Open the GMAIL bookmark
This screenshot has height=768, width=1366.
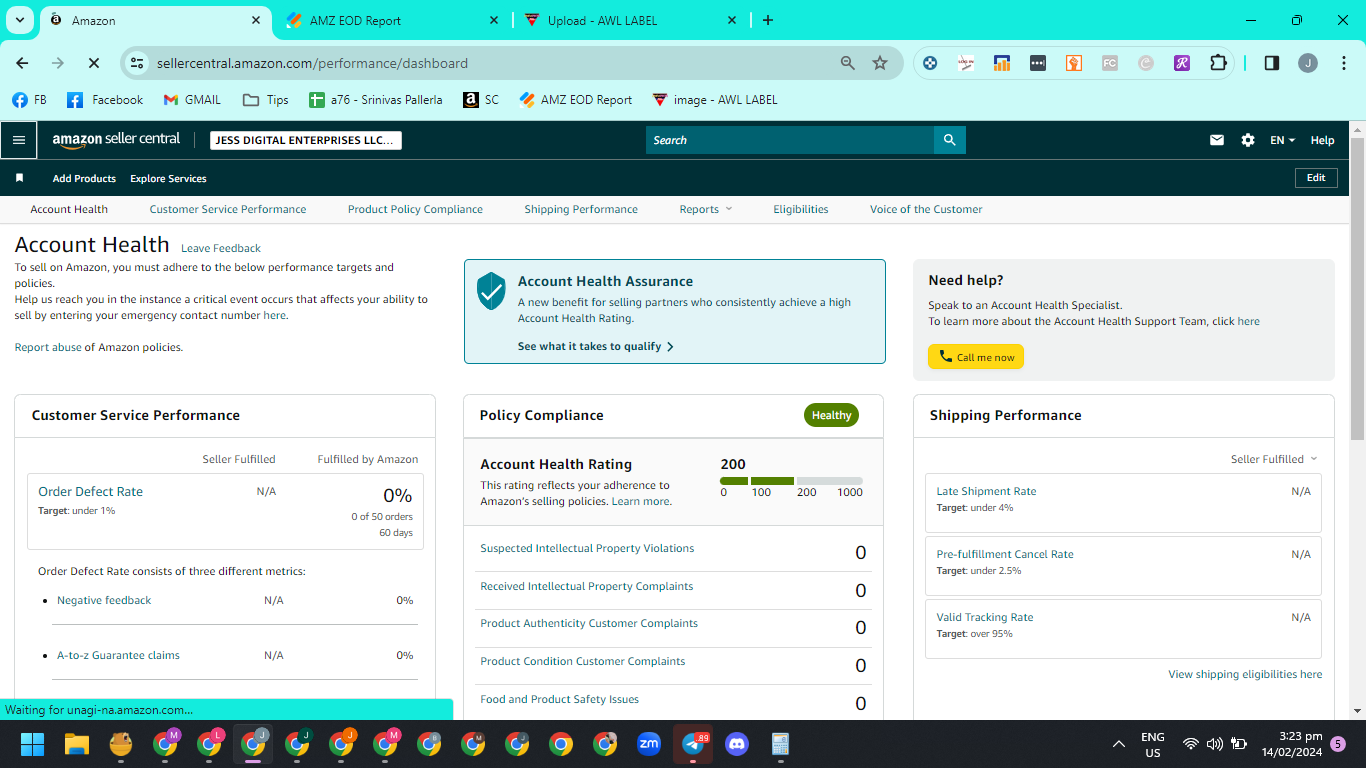point(192,100)
